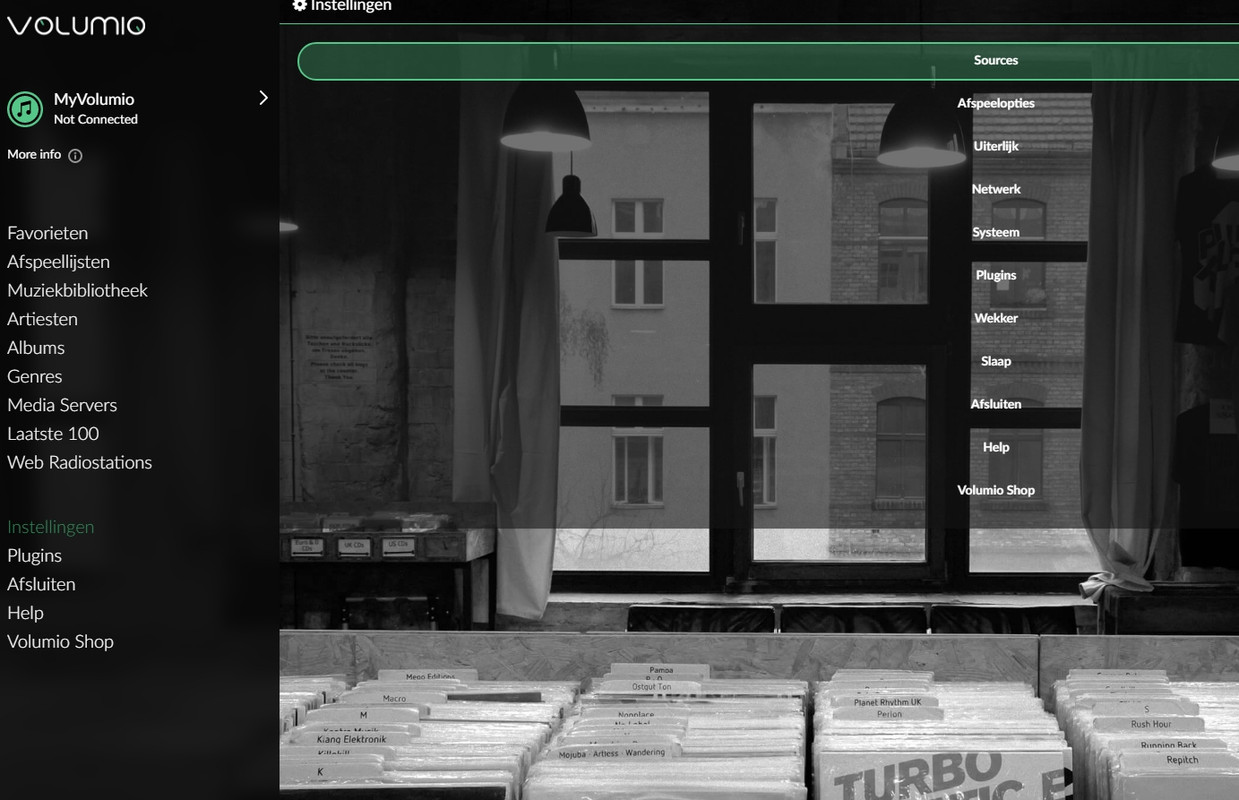The height and width of the screenshot is (800, 1239).
Task: Choose Afsluiten in the settings list
Action: (996, 405)
